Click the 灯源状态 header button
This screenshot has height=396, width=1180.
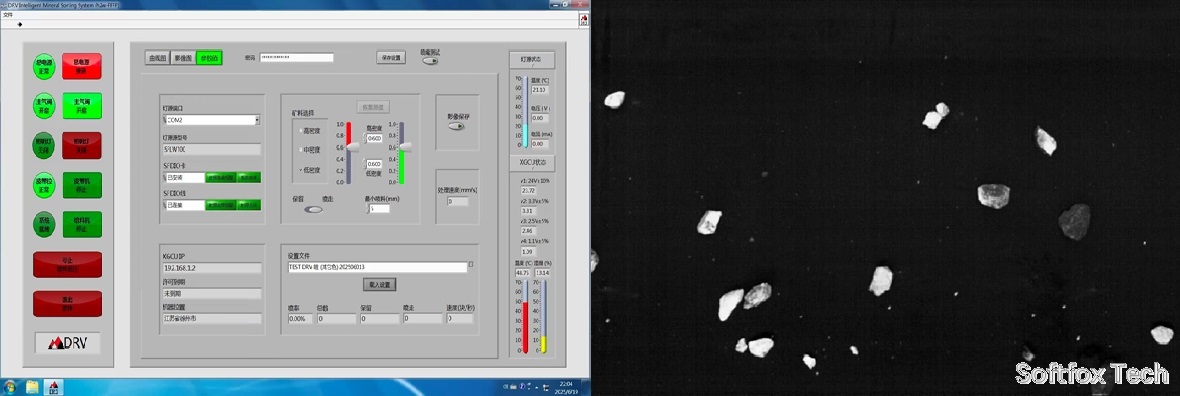531,59
